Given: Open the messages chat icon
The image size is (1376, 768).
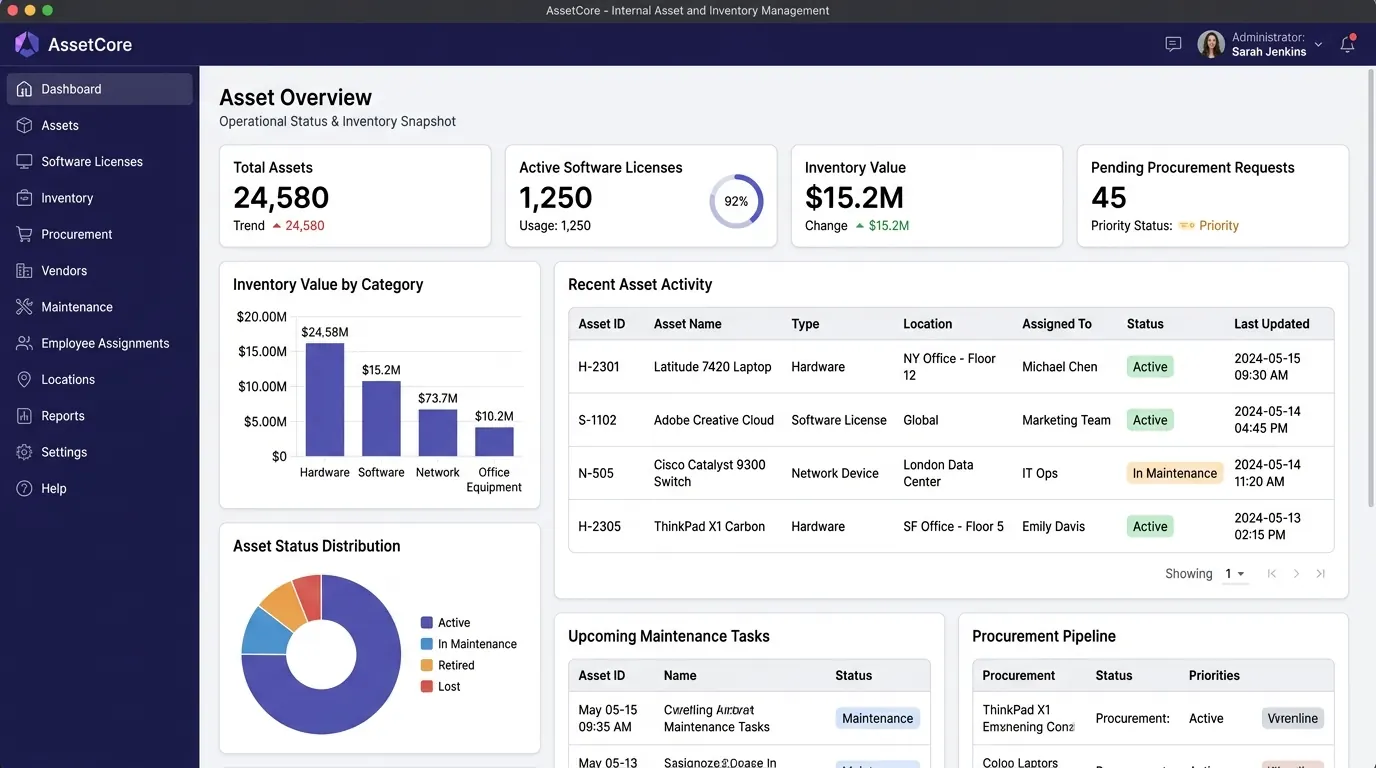Looking at the screenshot, I should coord(1173,44).
